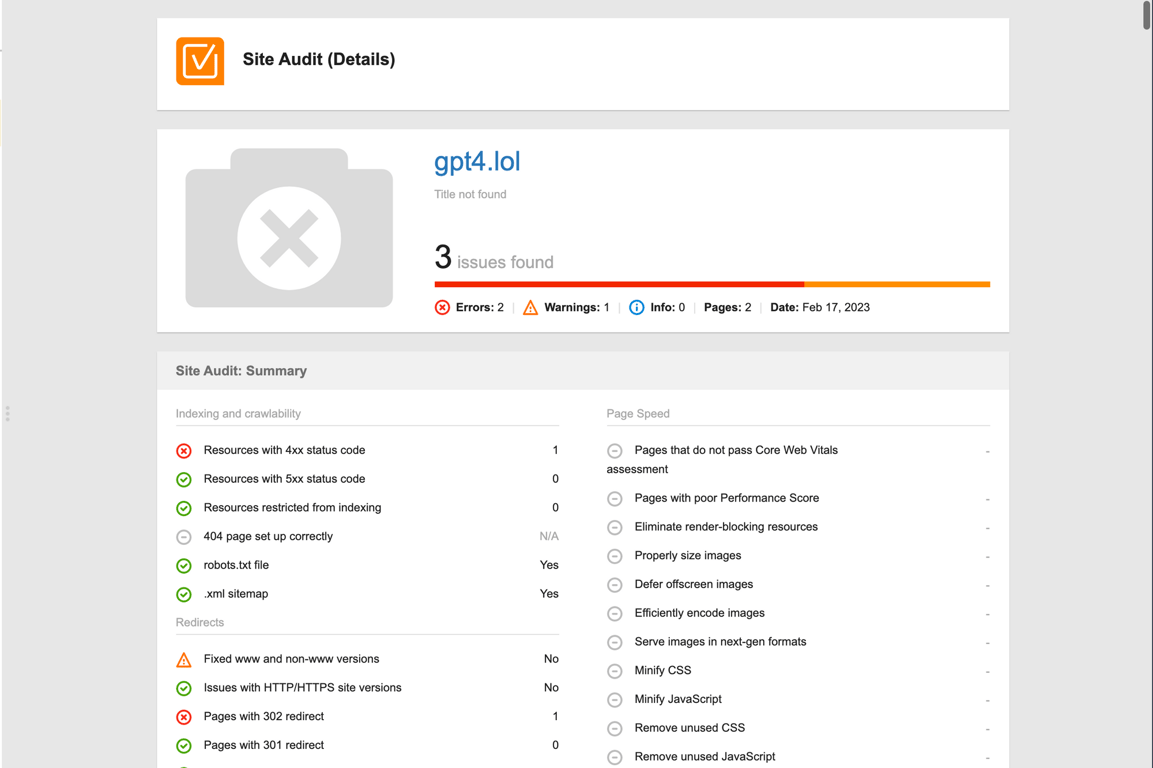Click gray icon beside Efficiently encode images

615,614
